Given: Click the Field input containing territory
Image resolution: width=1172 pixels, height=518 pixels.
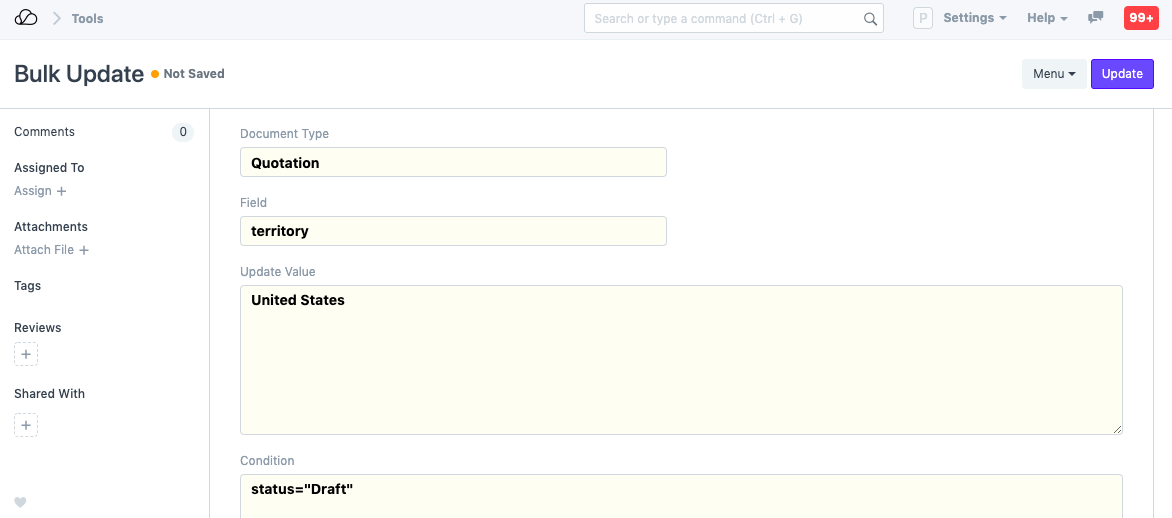Looking at the screenshot, I should pos(453,231).
